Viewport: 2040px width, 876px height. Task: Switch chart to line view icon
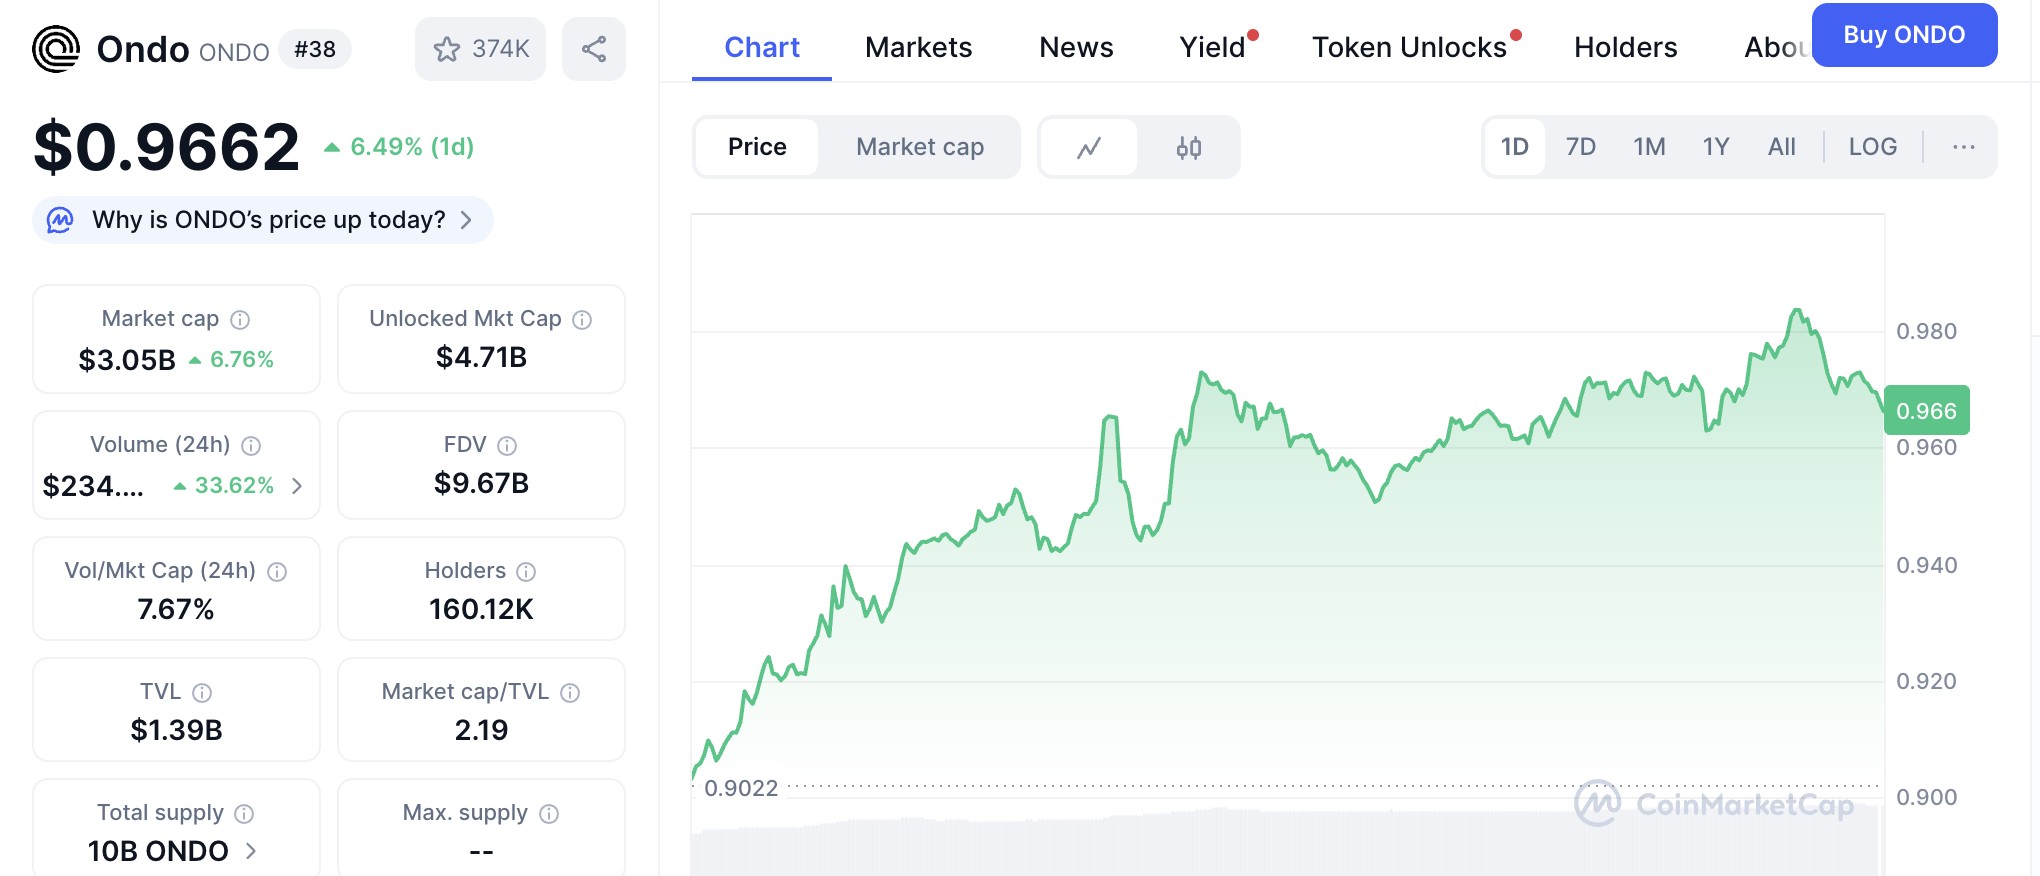point(1089,147)
